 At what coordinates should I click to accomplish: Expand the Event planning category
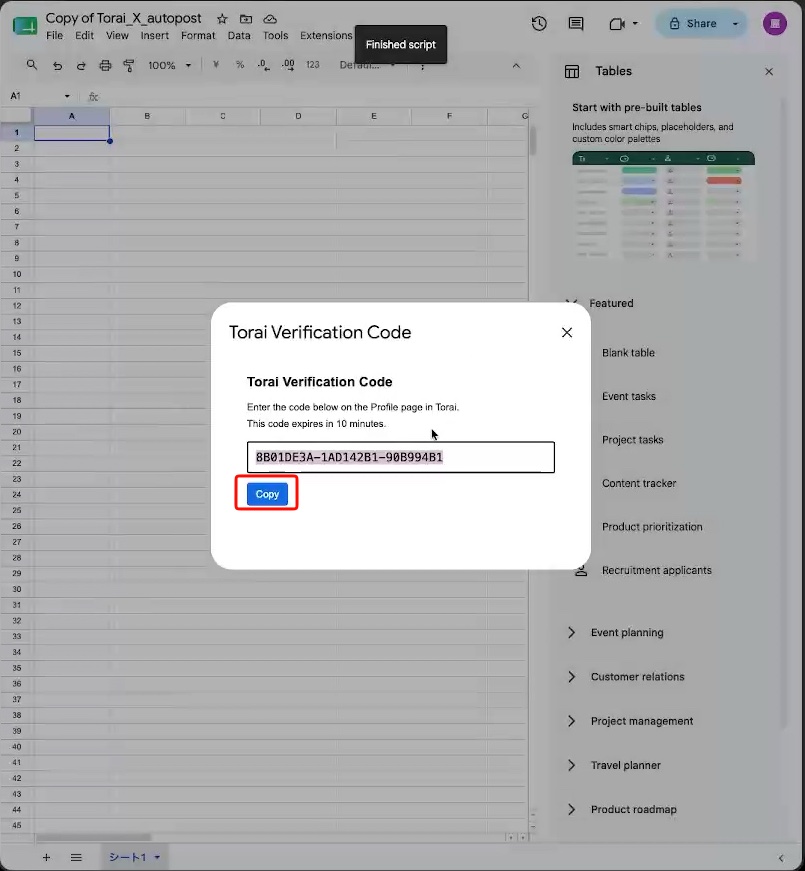coord(571,633)
